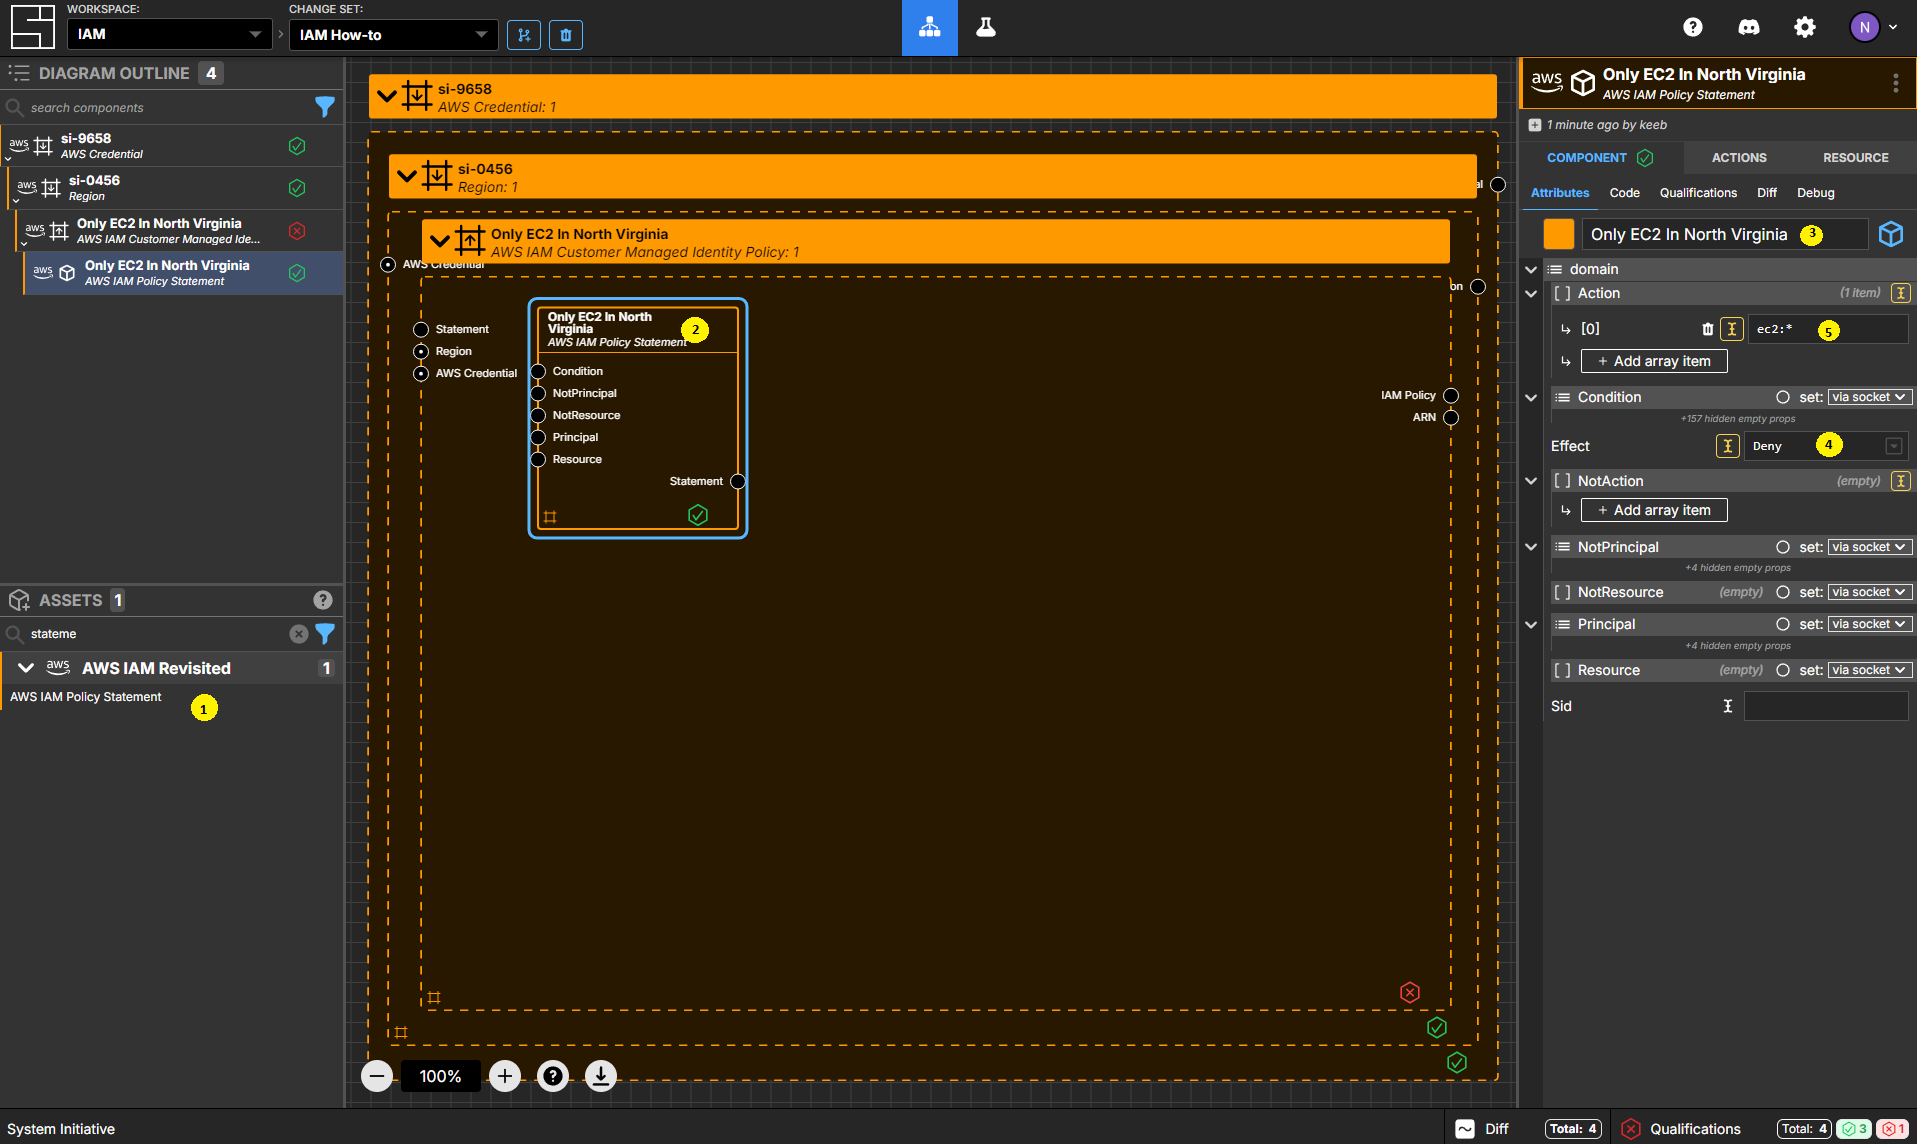Delete Action array item [0]
This screenshot has height=1144, width=1917.
tap(1708, 329)
